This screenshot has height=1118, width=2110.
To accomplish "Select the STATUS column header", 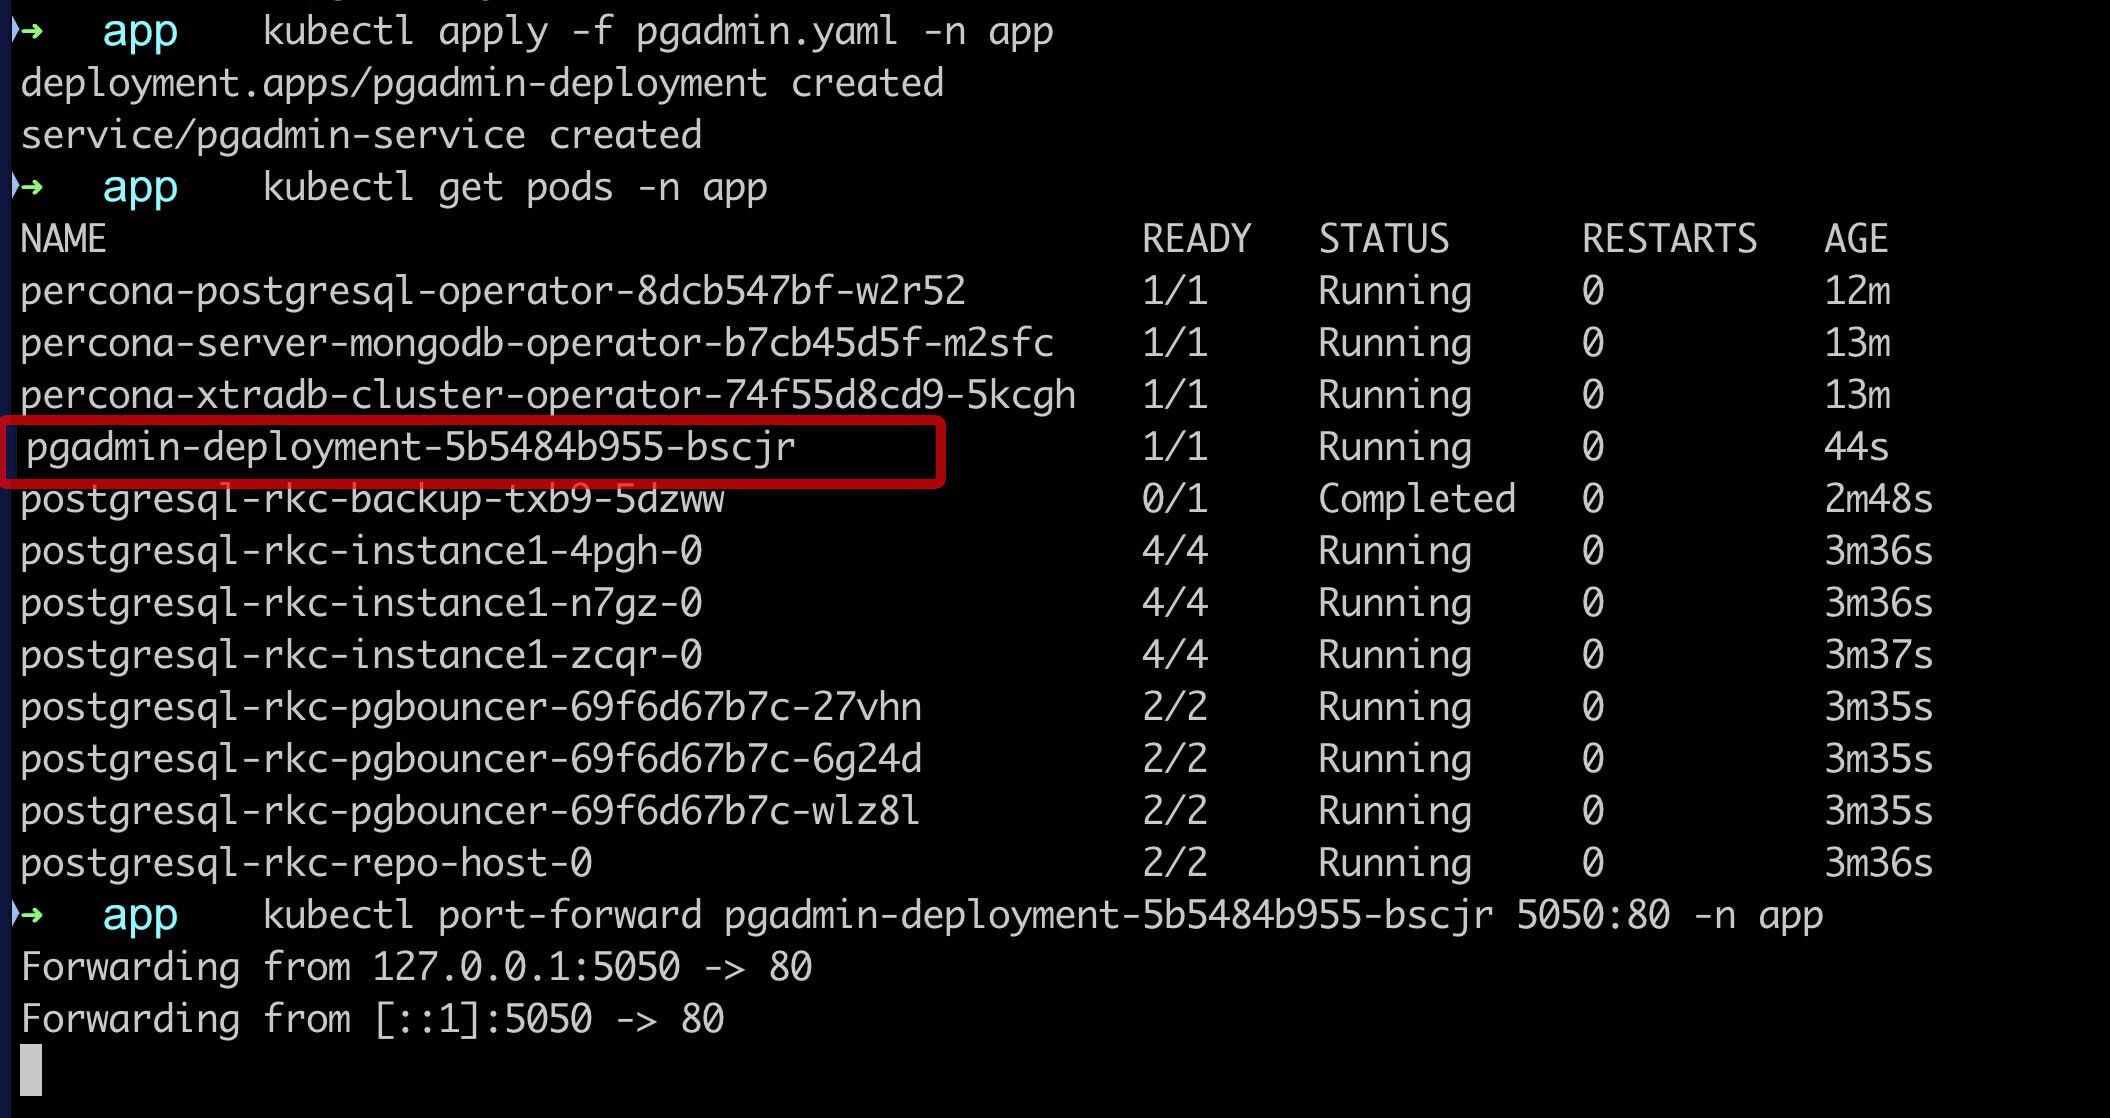I will [x=1384, y=238].
